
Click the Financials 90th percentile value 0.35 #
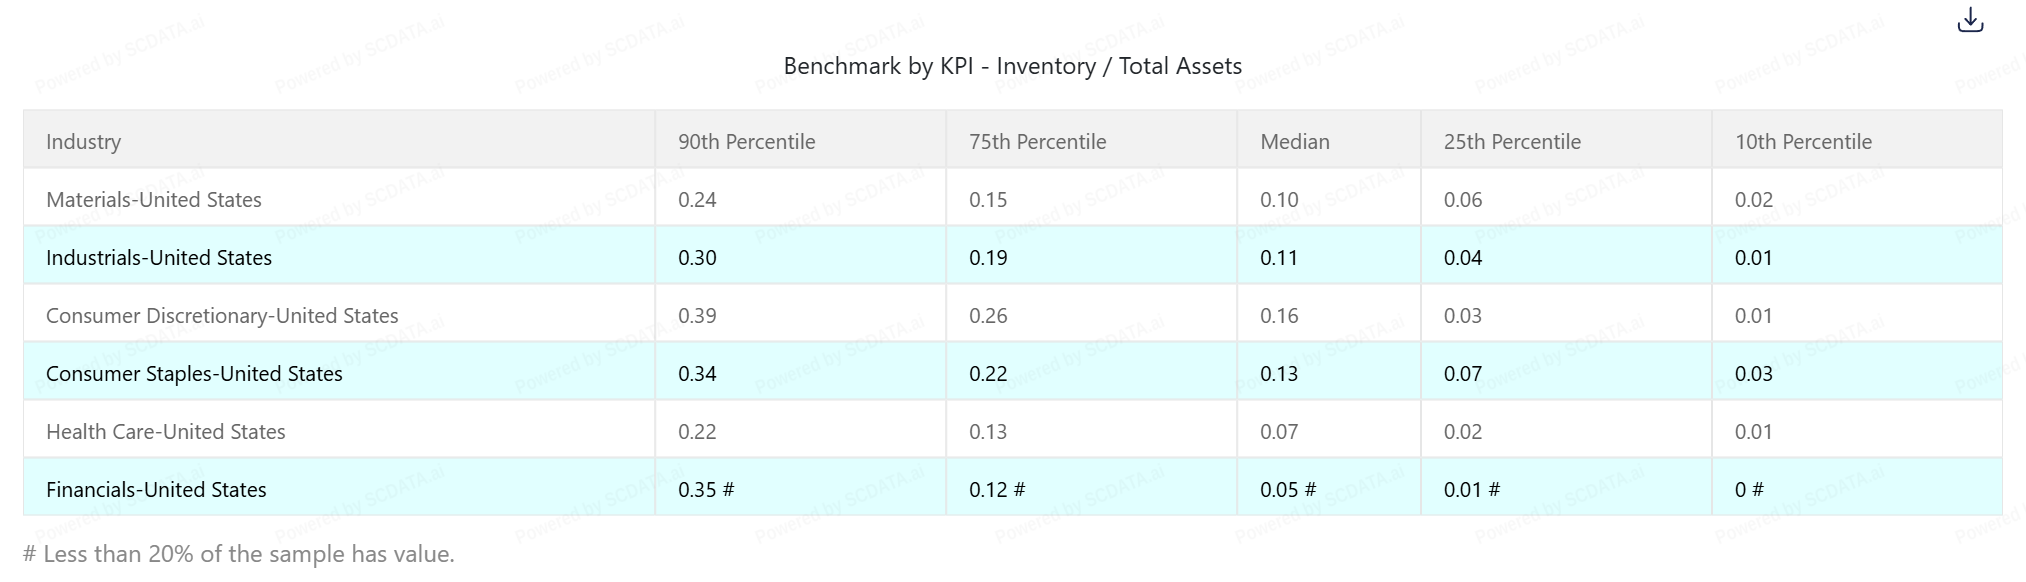tap(705, 490)
